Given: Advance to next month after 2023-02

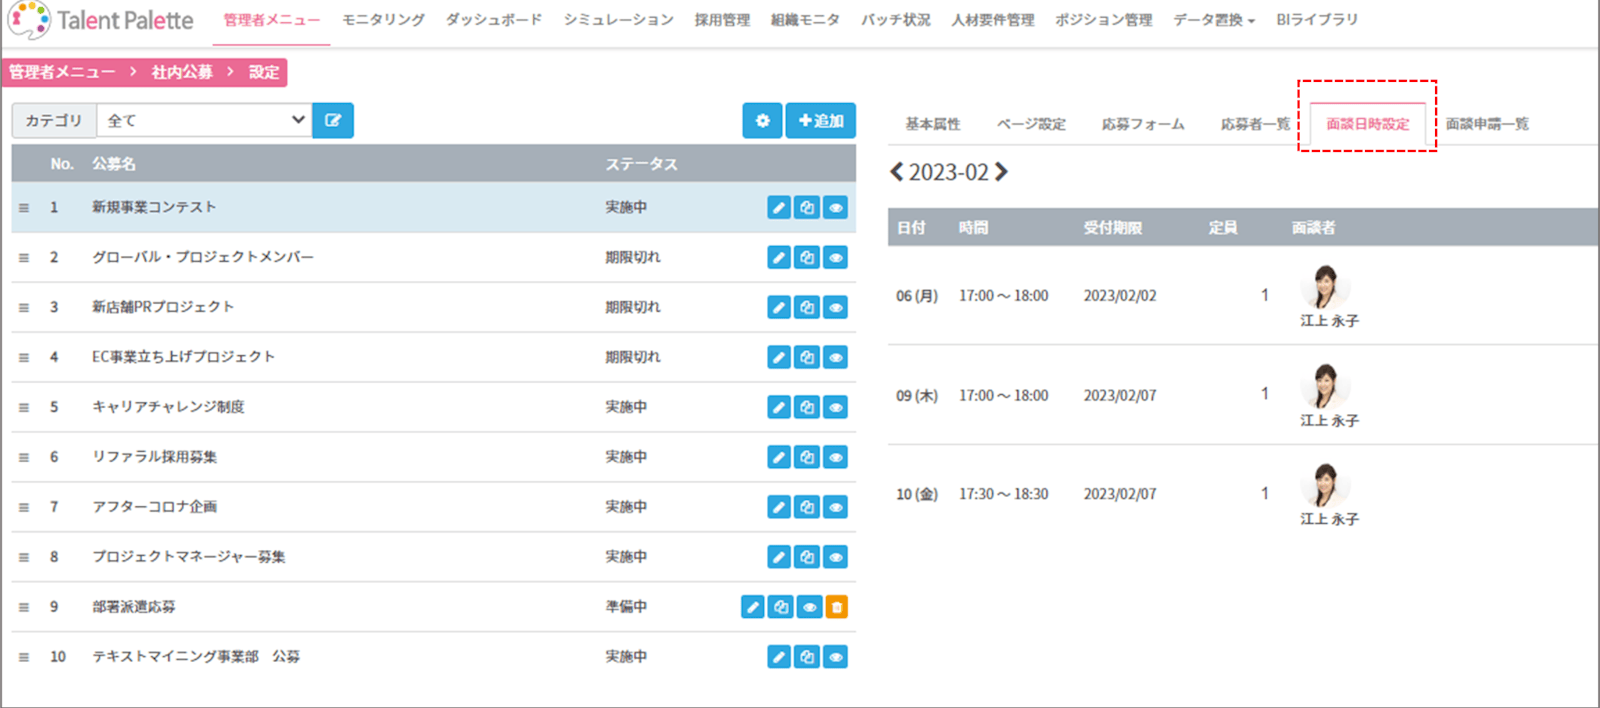Looking at the screenshot, I should [x=1001, y=172].
